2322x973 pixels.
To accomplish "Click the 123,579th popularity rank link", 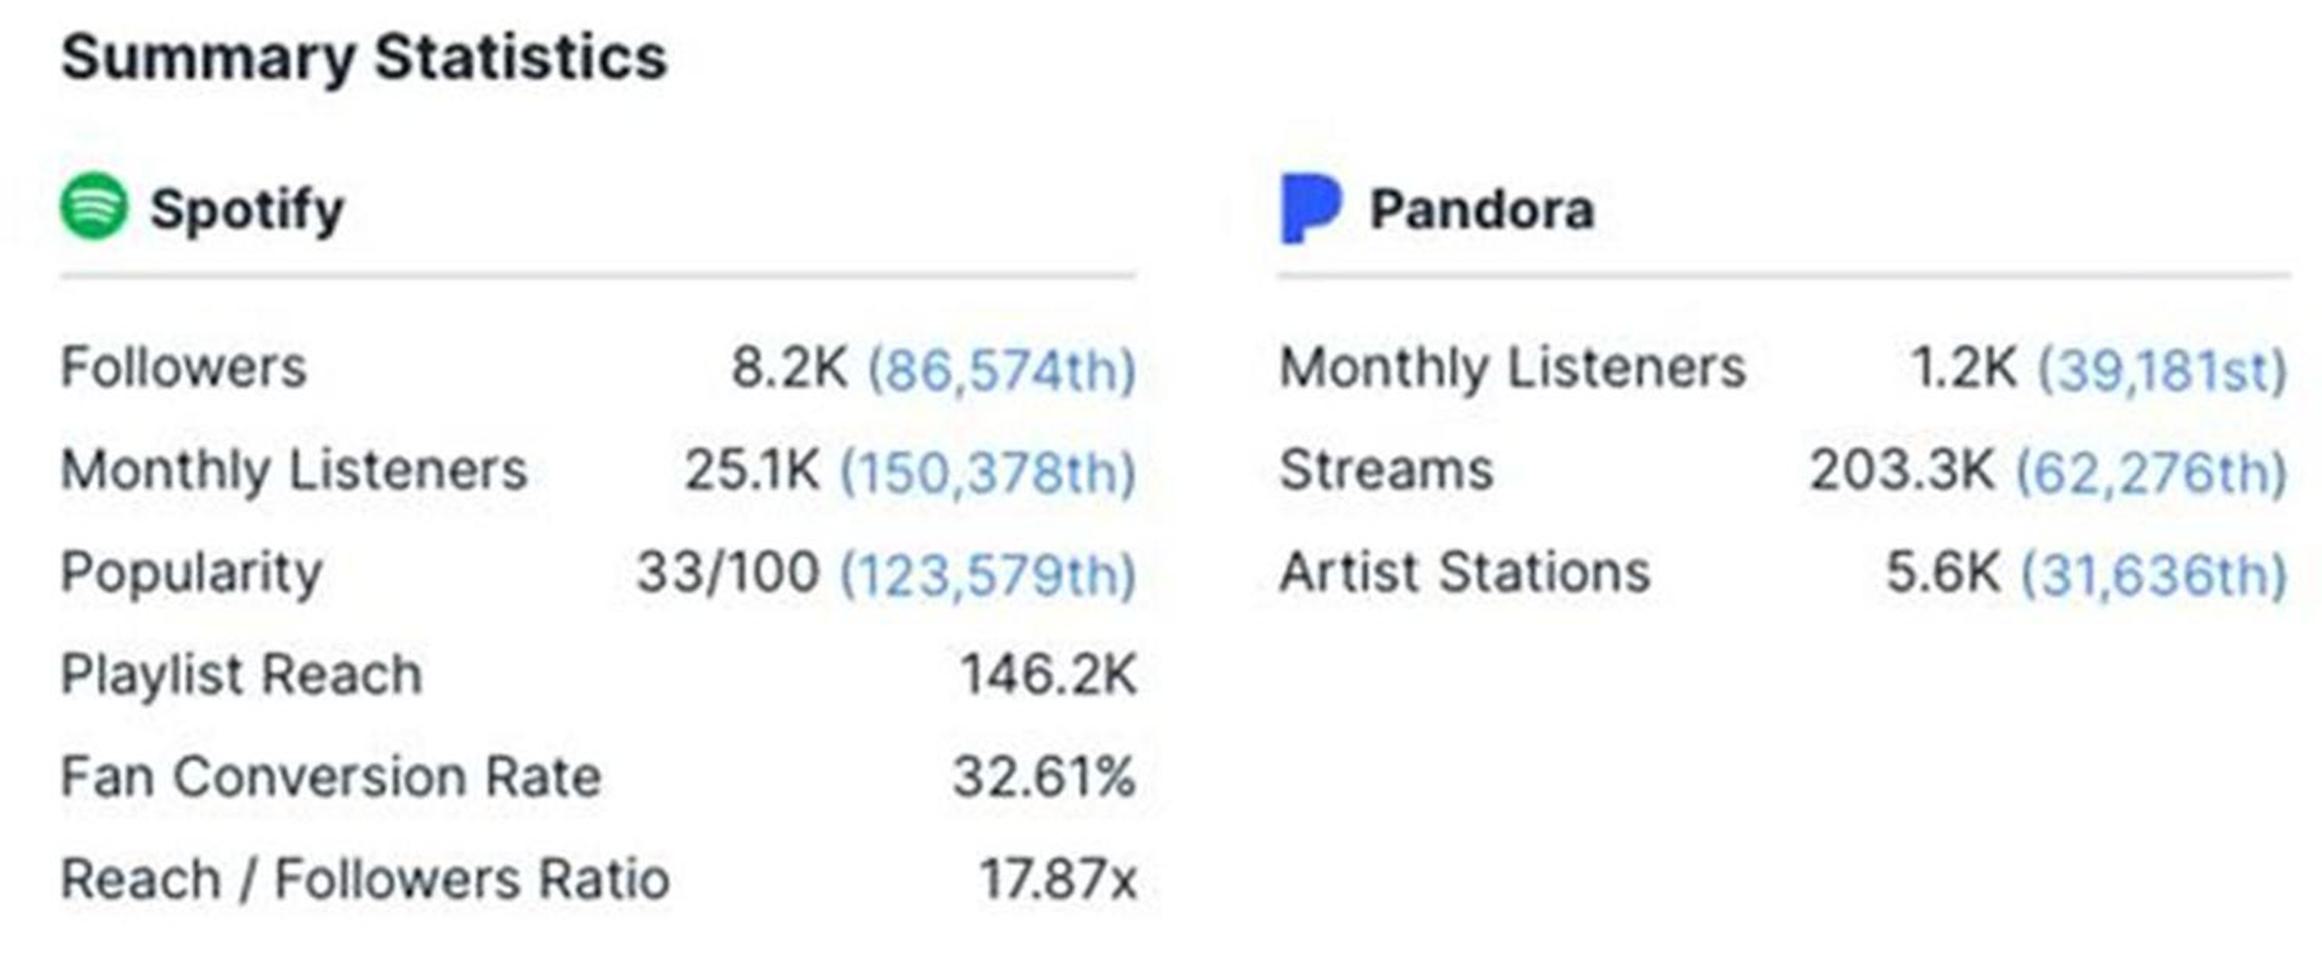I will (988, 574).
